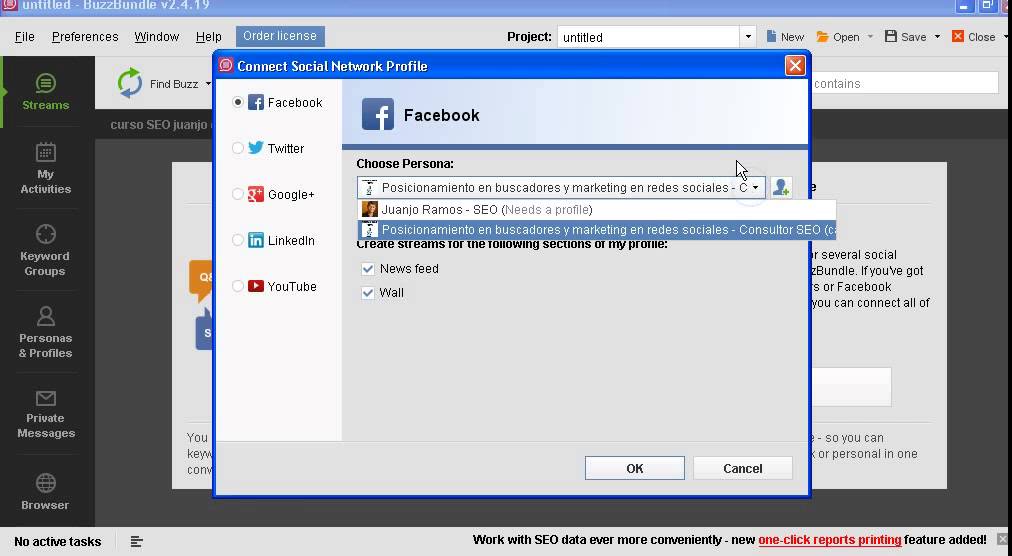The image size is (1012, 556).
Task: Click the Close project icon
Action: click(x=958, y=36)
